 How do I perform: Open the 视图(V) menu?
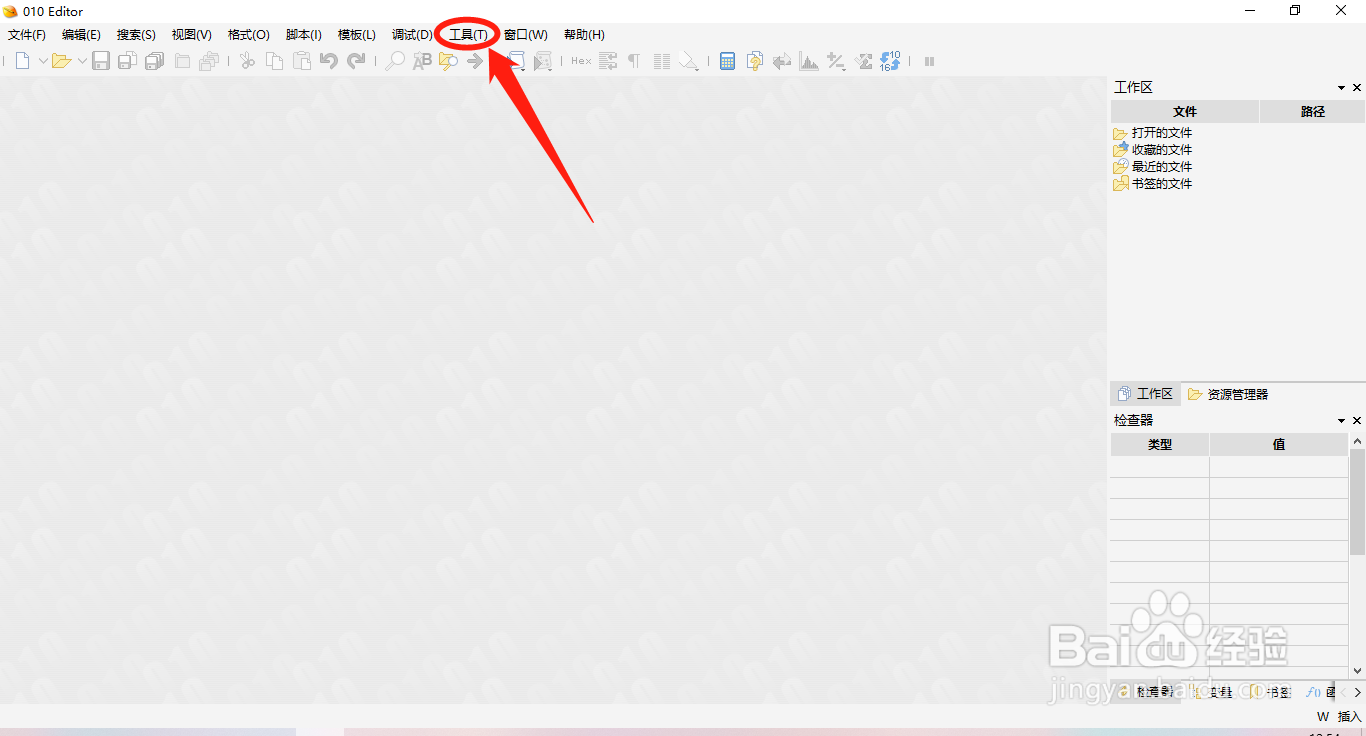191,34
